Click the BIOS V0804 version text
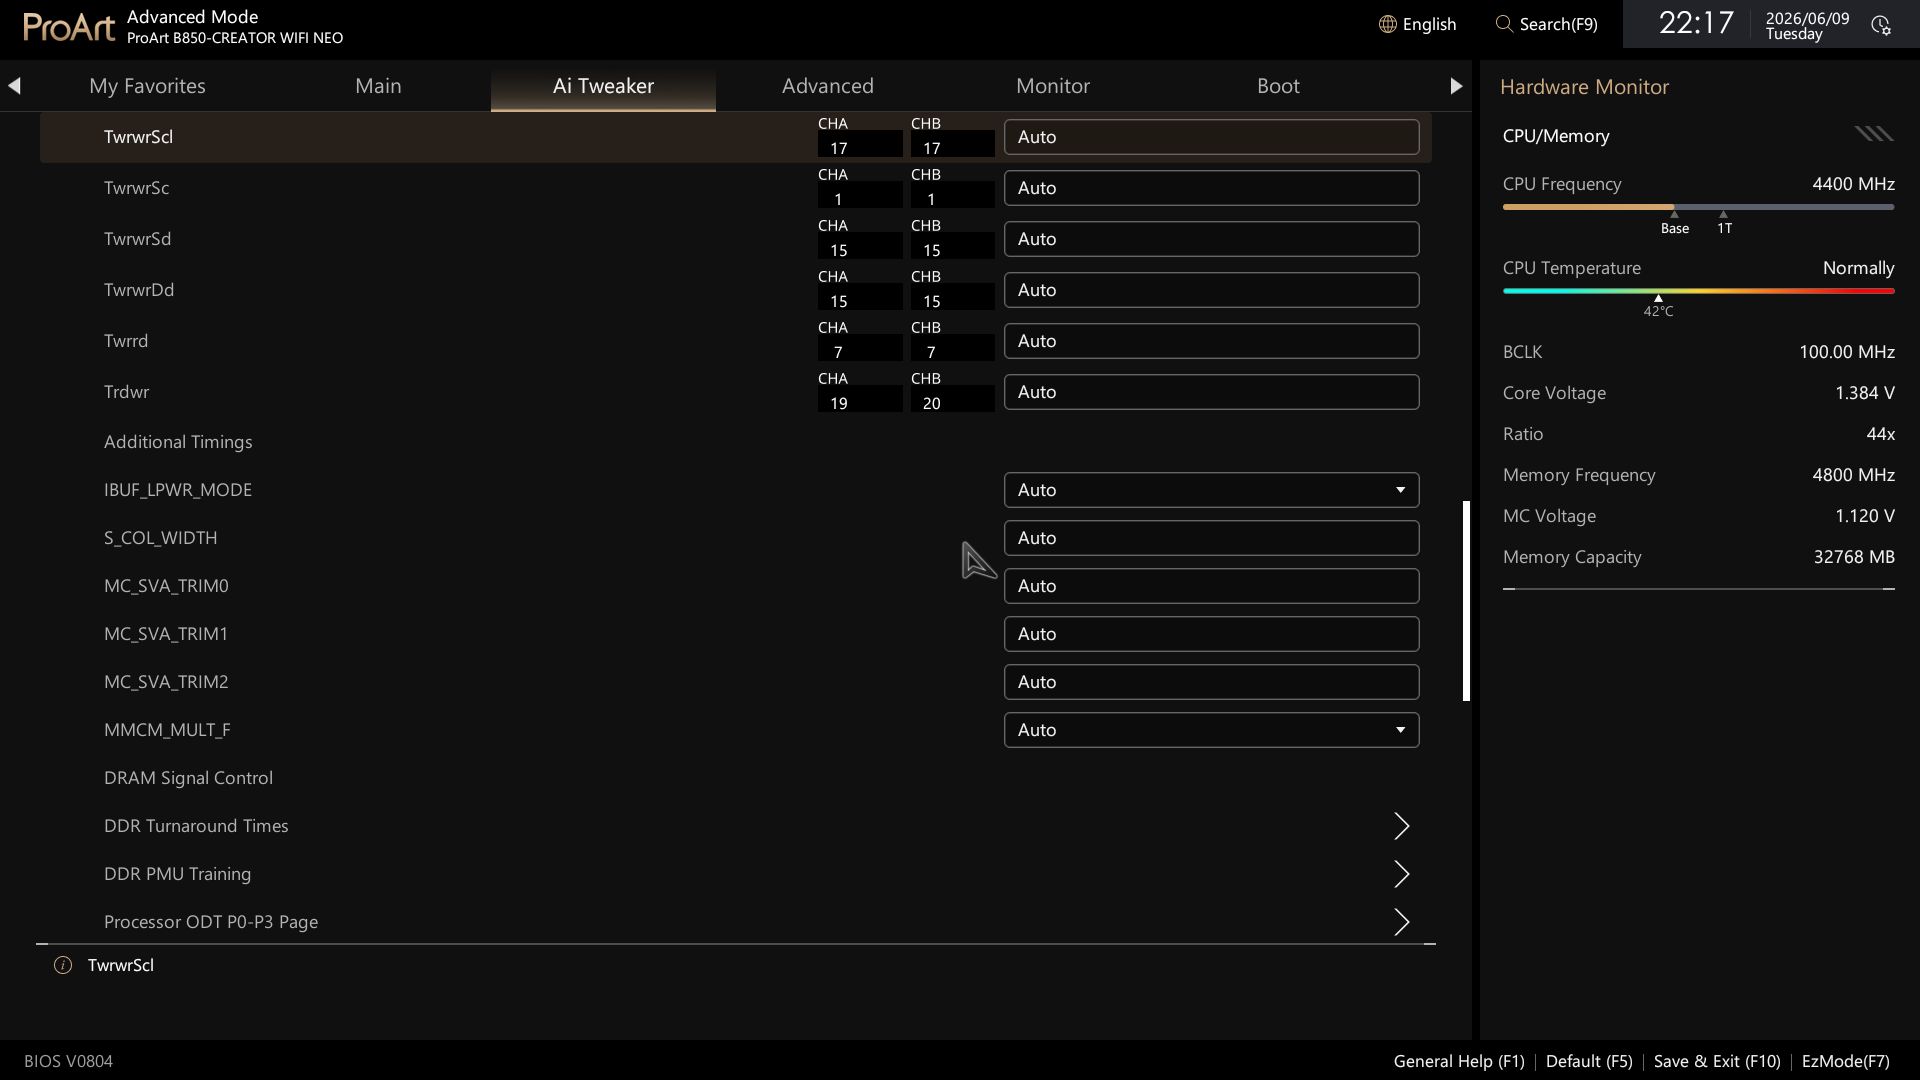This screenshot has height=1080, width=1920. point(68,1061)
